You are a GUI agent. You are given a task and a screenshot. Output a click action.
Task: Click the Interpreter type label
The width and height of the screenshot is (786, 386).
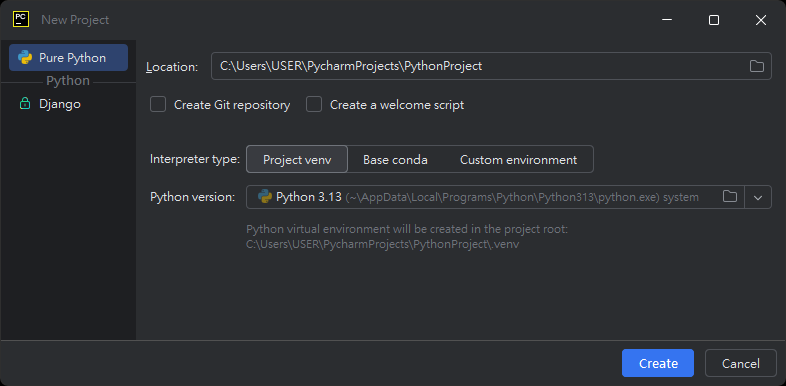[x=195, y=160]
